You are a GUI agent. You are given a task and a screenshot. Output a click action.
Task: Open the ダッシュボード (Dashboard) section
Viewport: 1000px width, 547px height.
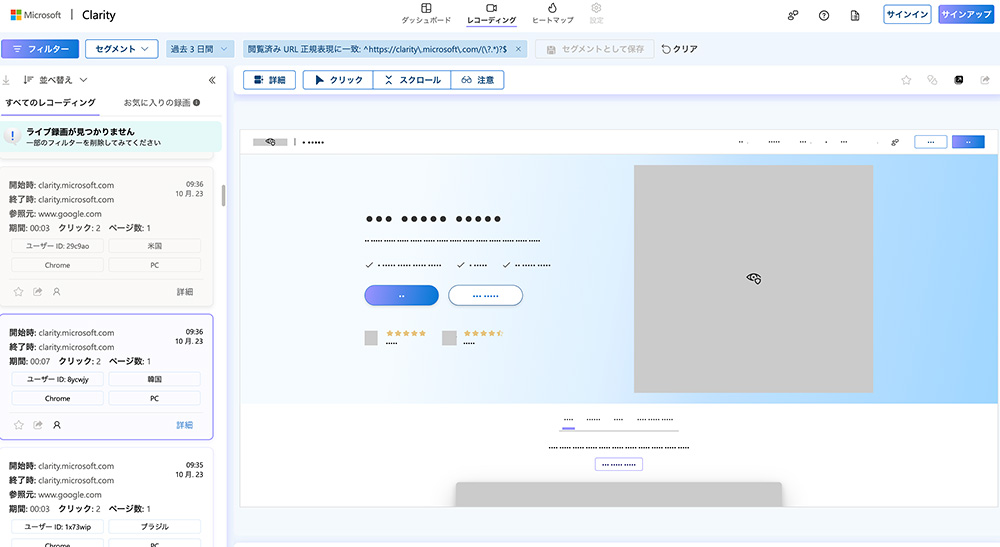coord(426,13)
